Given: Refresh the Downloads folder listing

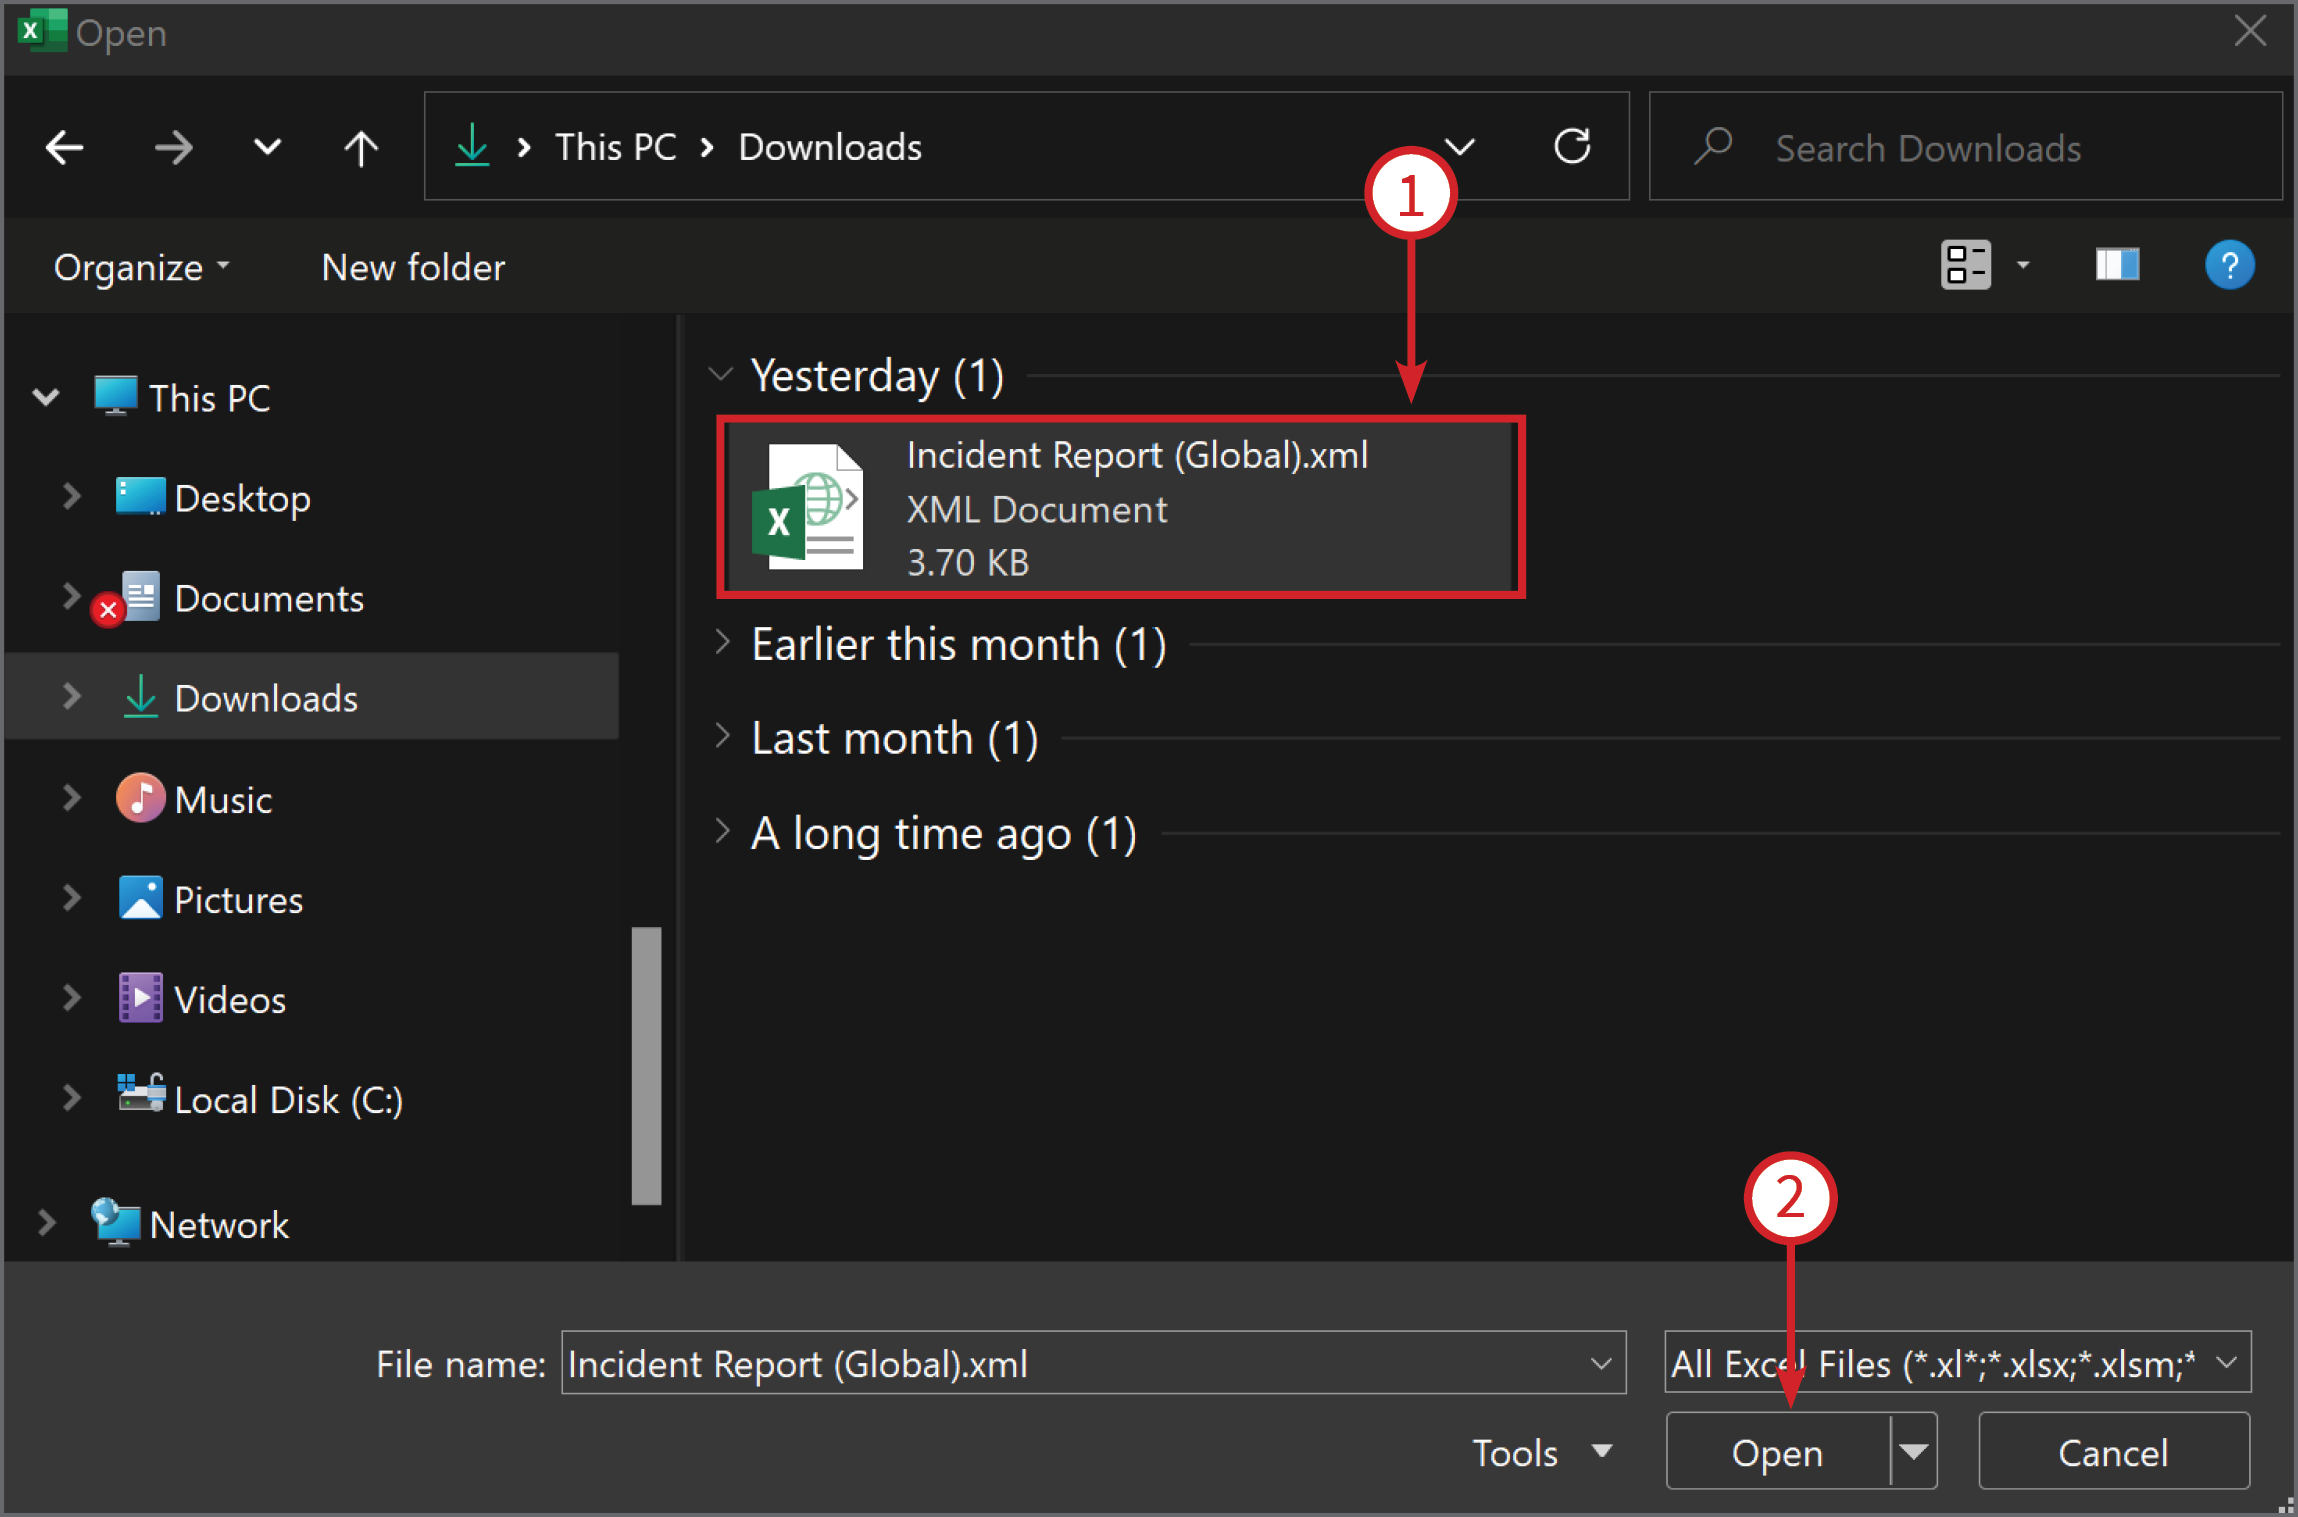Looking at the screenshot, I should [1572, 147].
